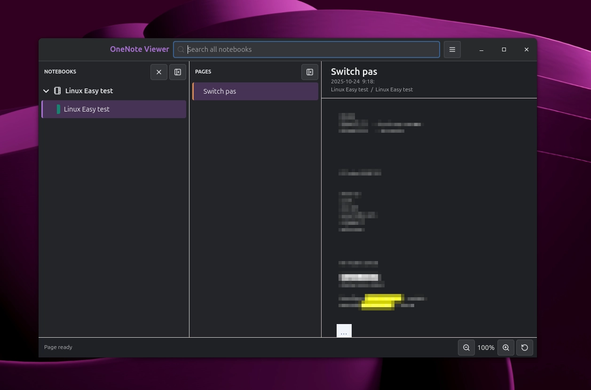
Task: Reset zoom with the circular arrow
Action: [525, 347]
